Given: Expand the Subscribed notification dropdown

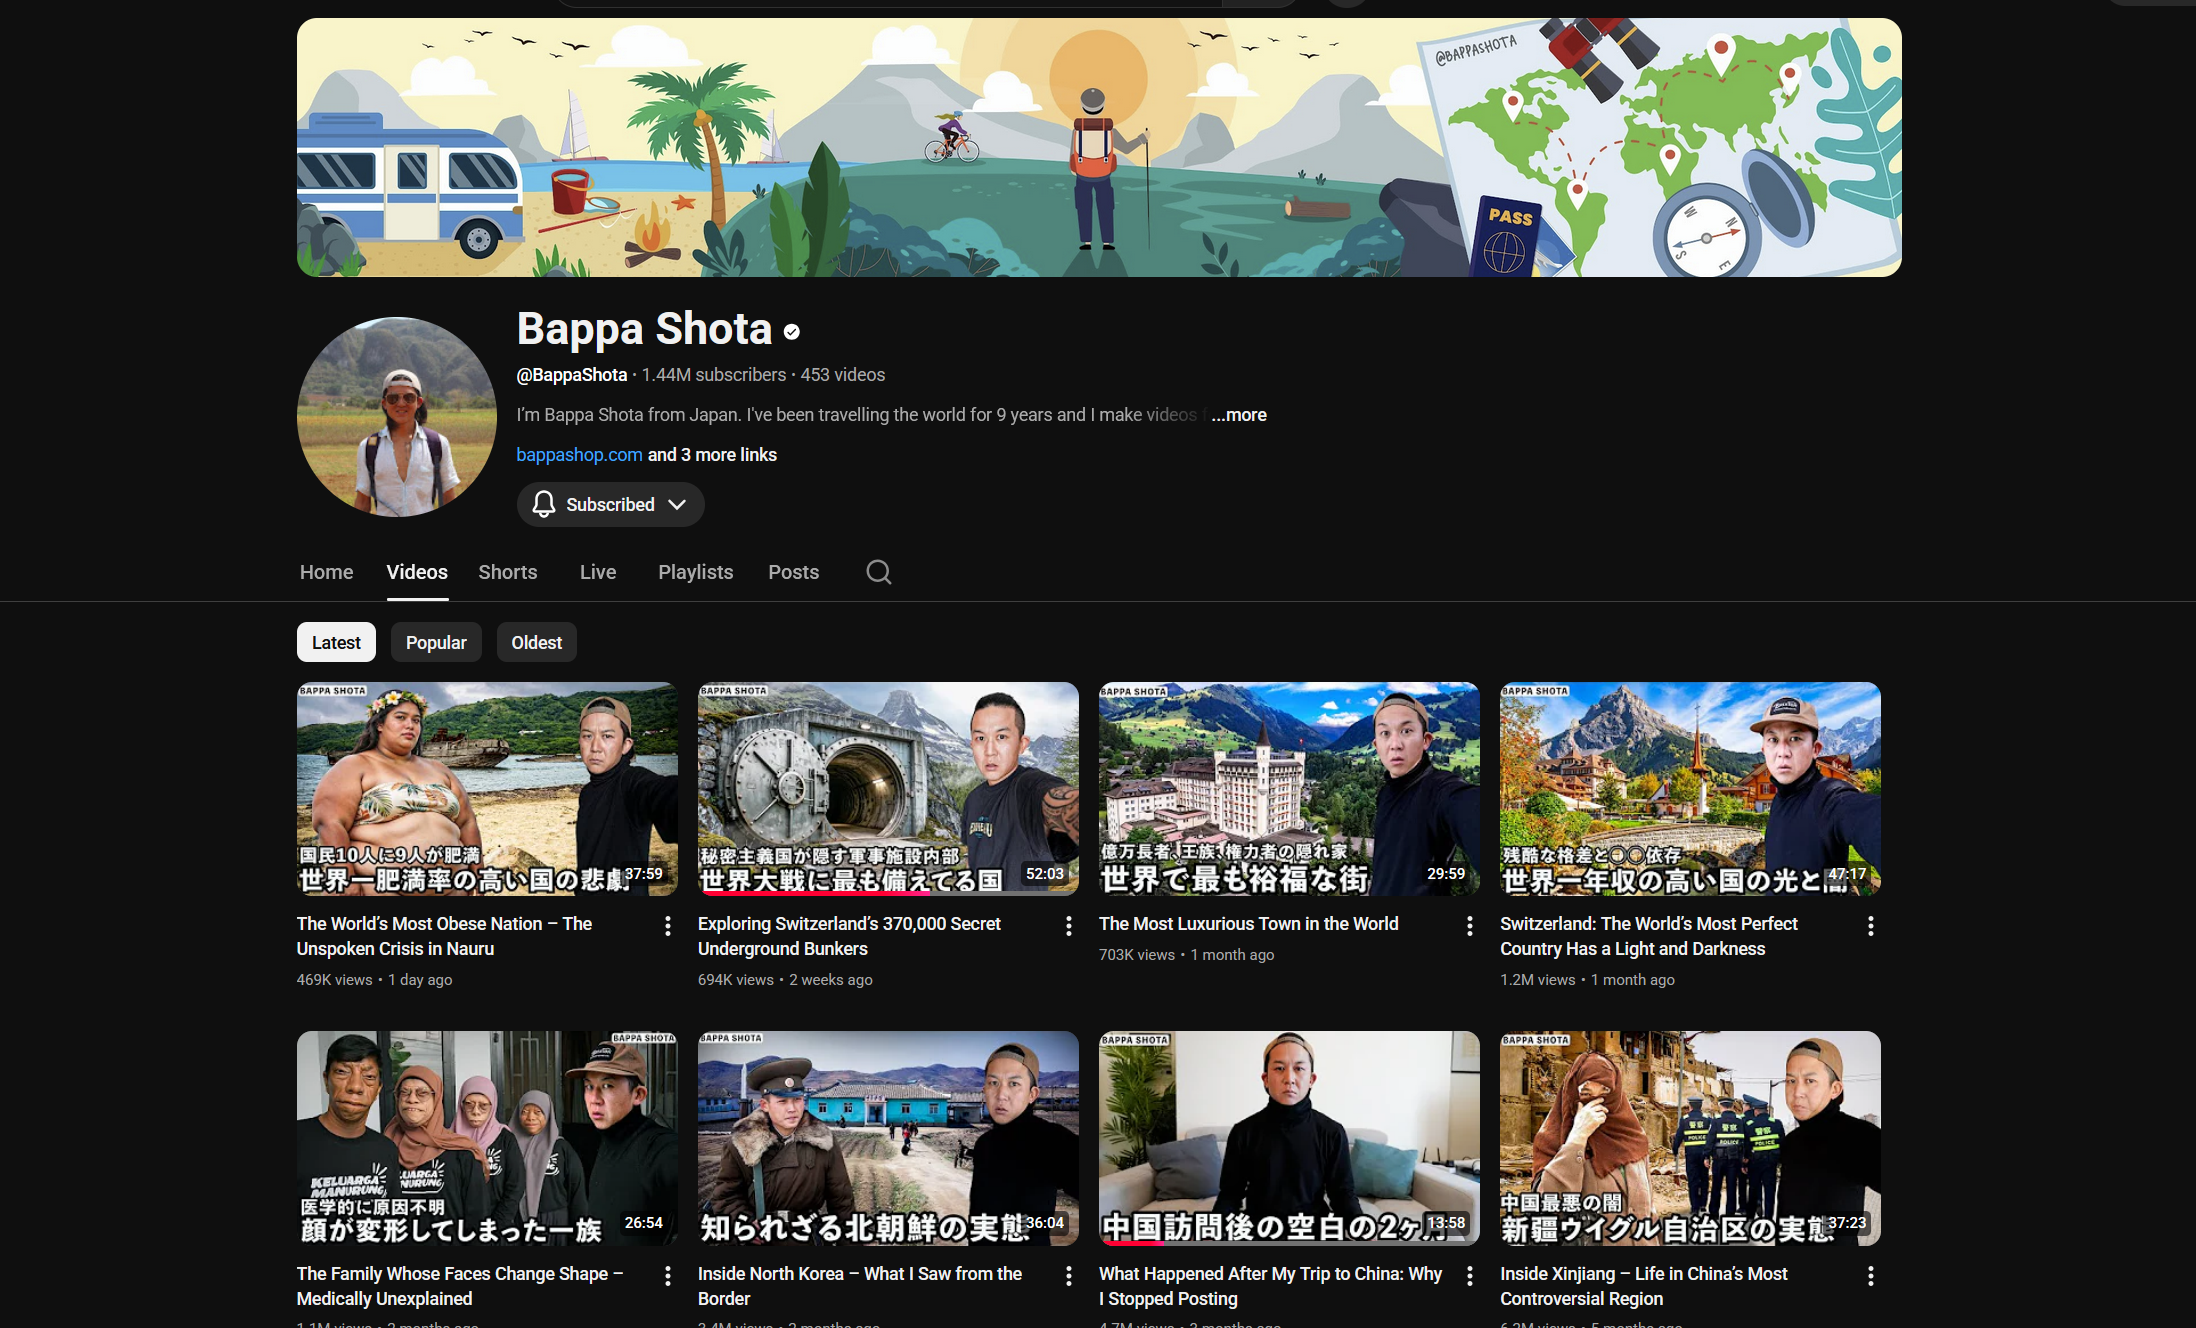Looking at the screenshot, I should tap(610, 504).
